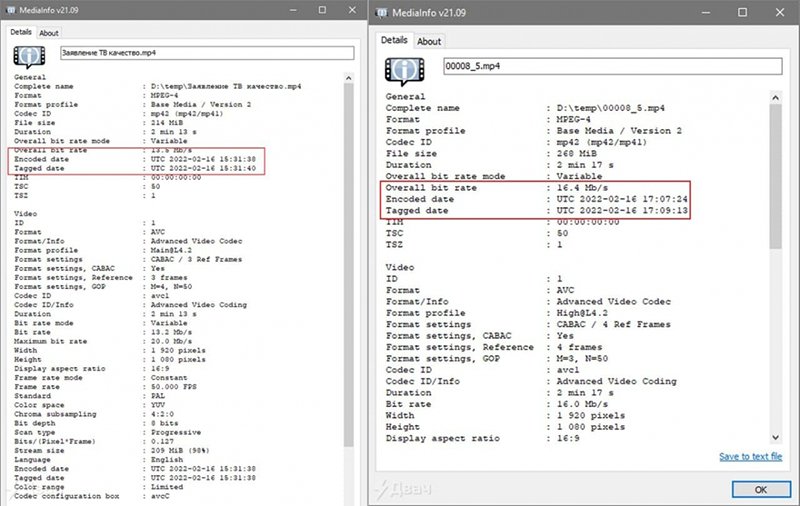800x506 pixels.
Task: Click Tagged date 17:09:13 in right window
Action: click(x=622, y=211)
